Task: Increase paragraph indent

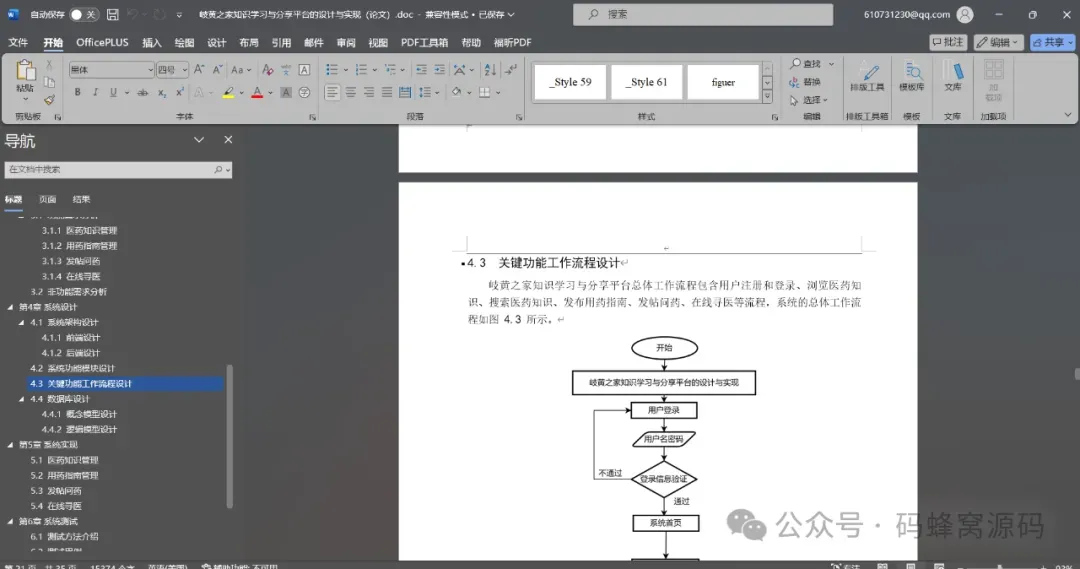Action: (439, 70)
